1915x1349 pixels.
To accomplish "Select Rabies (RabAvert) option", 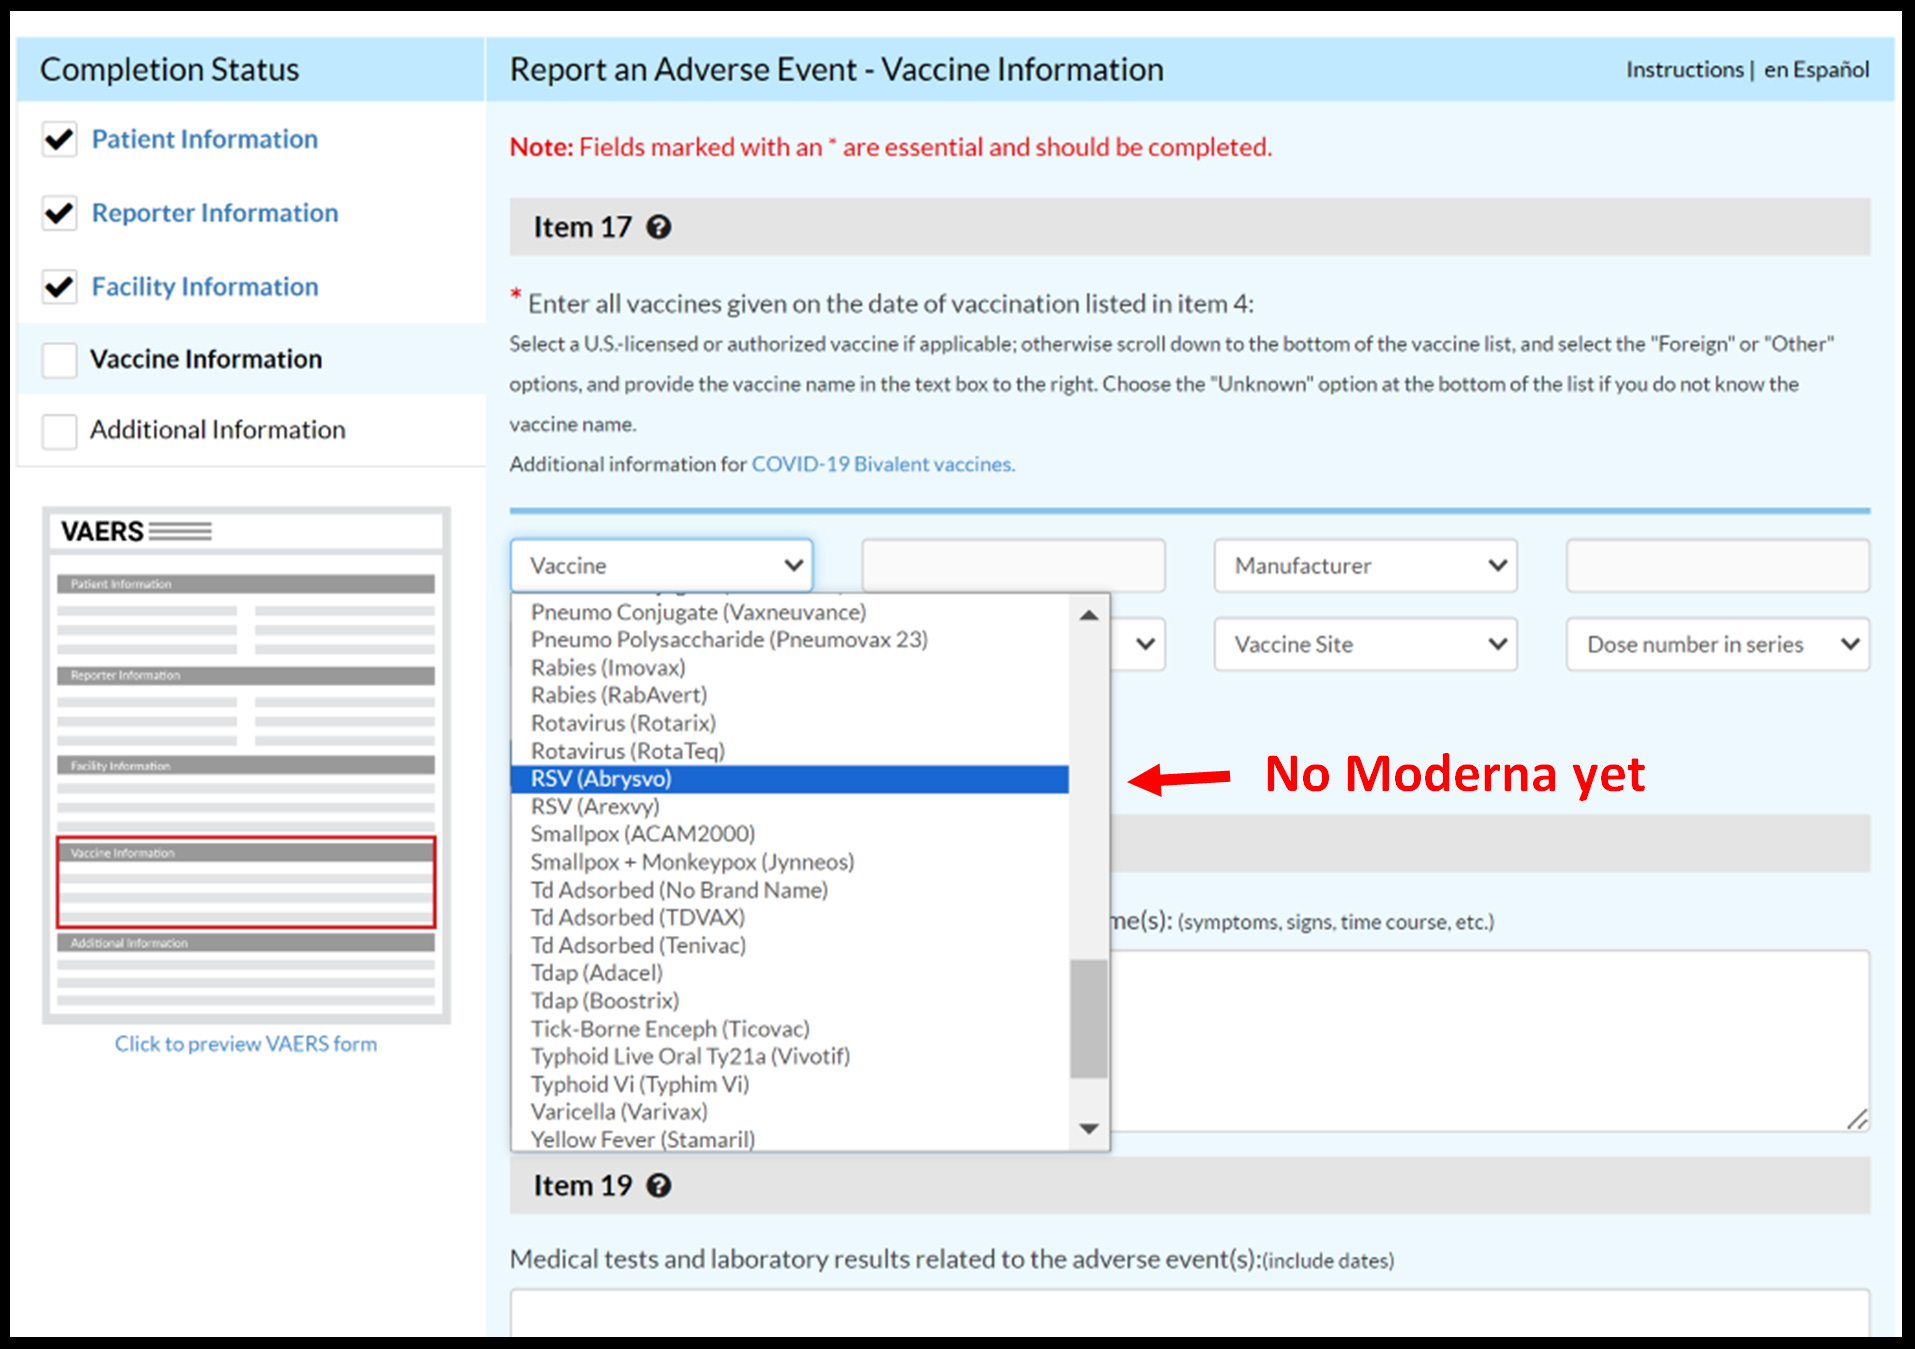I will pos(789,695).
